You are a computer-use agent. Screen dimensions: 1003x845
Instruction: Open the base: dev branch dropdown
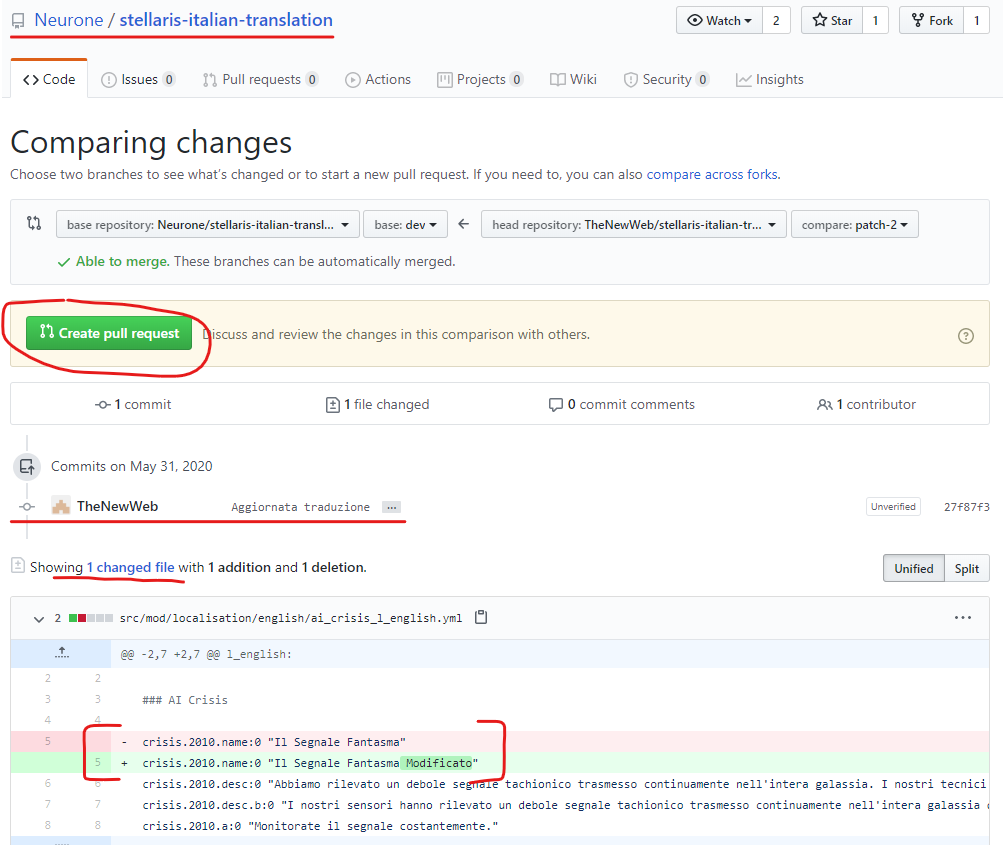click(405, 225)
